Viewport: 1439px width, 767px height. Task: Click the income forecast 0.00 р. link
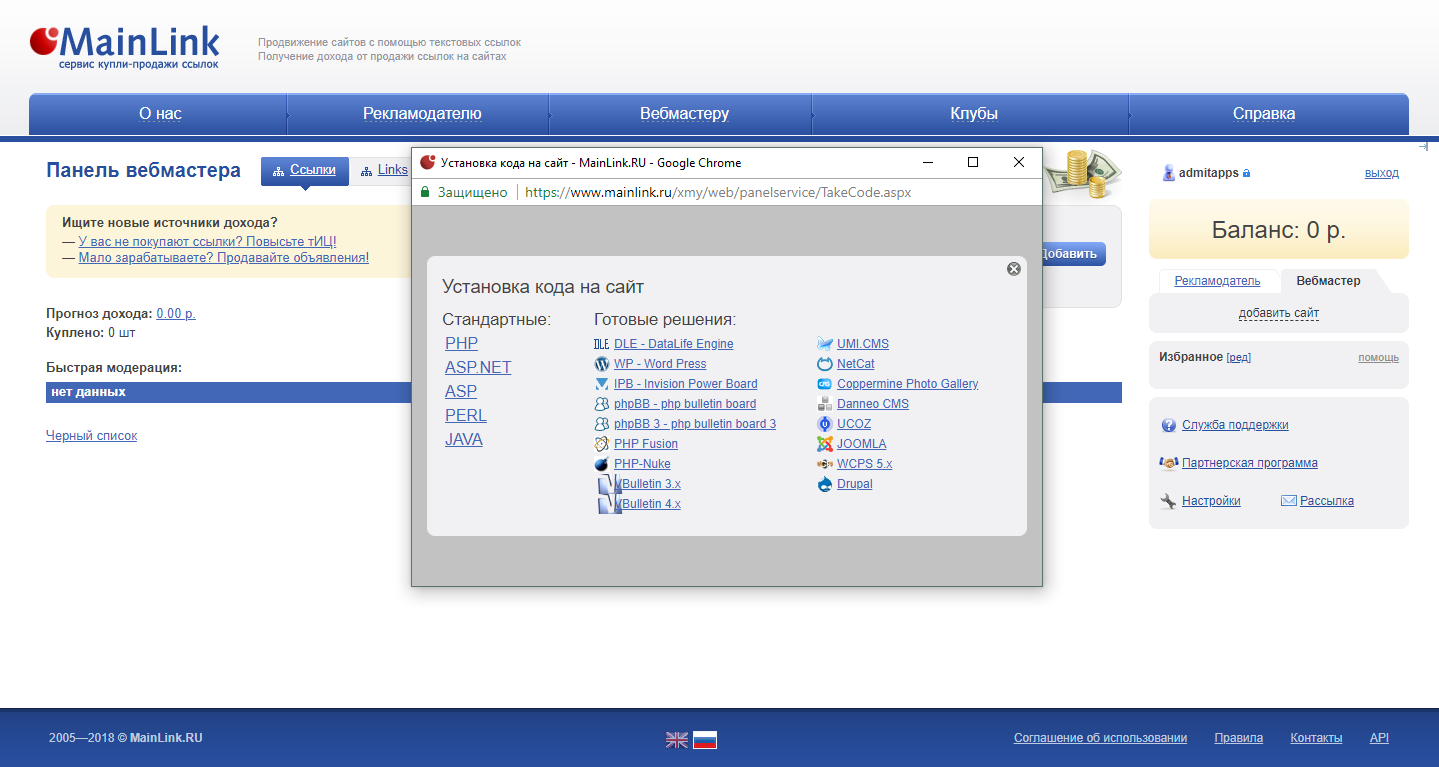pos(176,313)
